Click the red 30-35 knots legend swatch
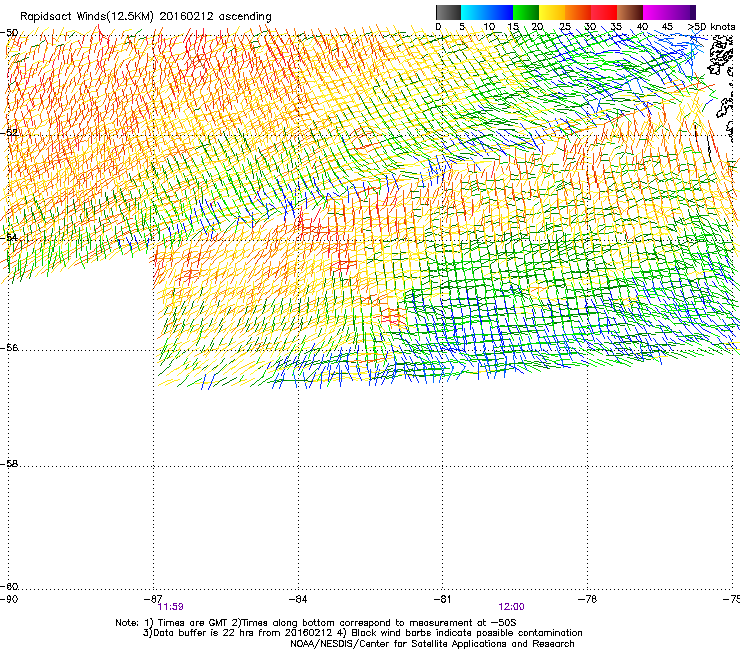Screen dimensions: 740x650 point(604,12)
